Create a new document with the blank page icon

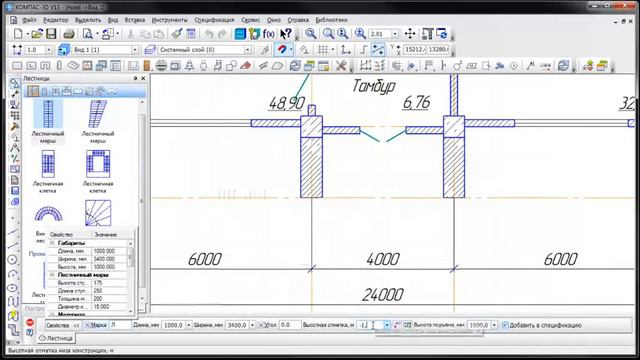click(18, 34)
